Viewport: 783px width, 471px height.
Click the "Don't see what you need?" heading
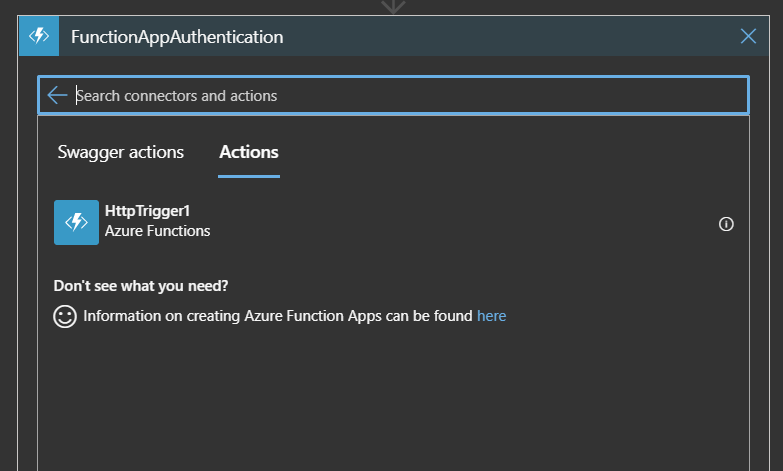point(141,286)
